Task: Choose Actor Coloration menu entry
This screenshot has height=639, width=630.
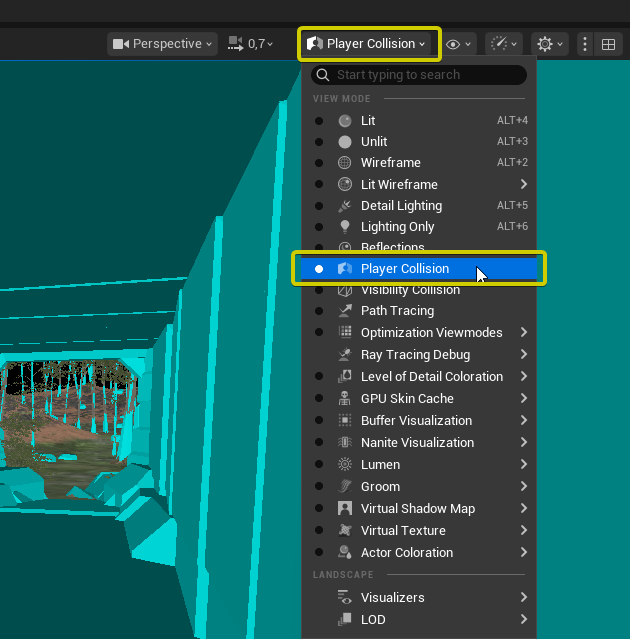Action: point(406,553)
